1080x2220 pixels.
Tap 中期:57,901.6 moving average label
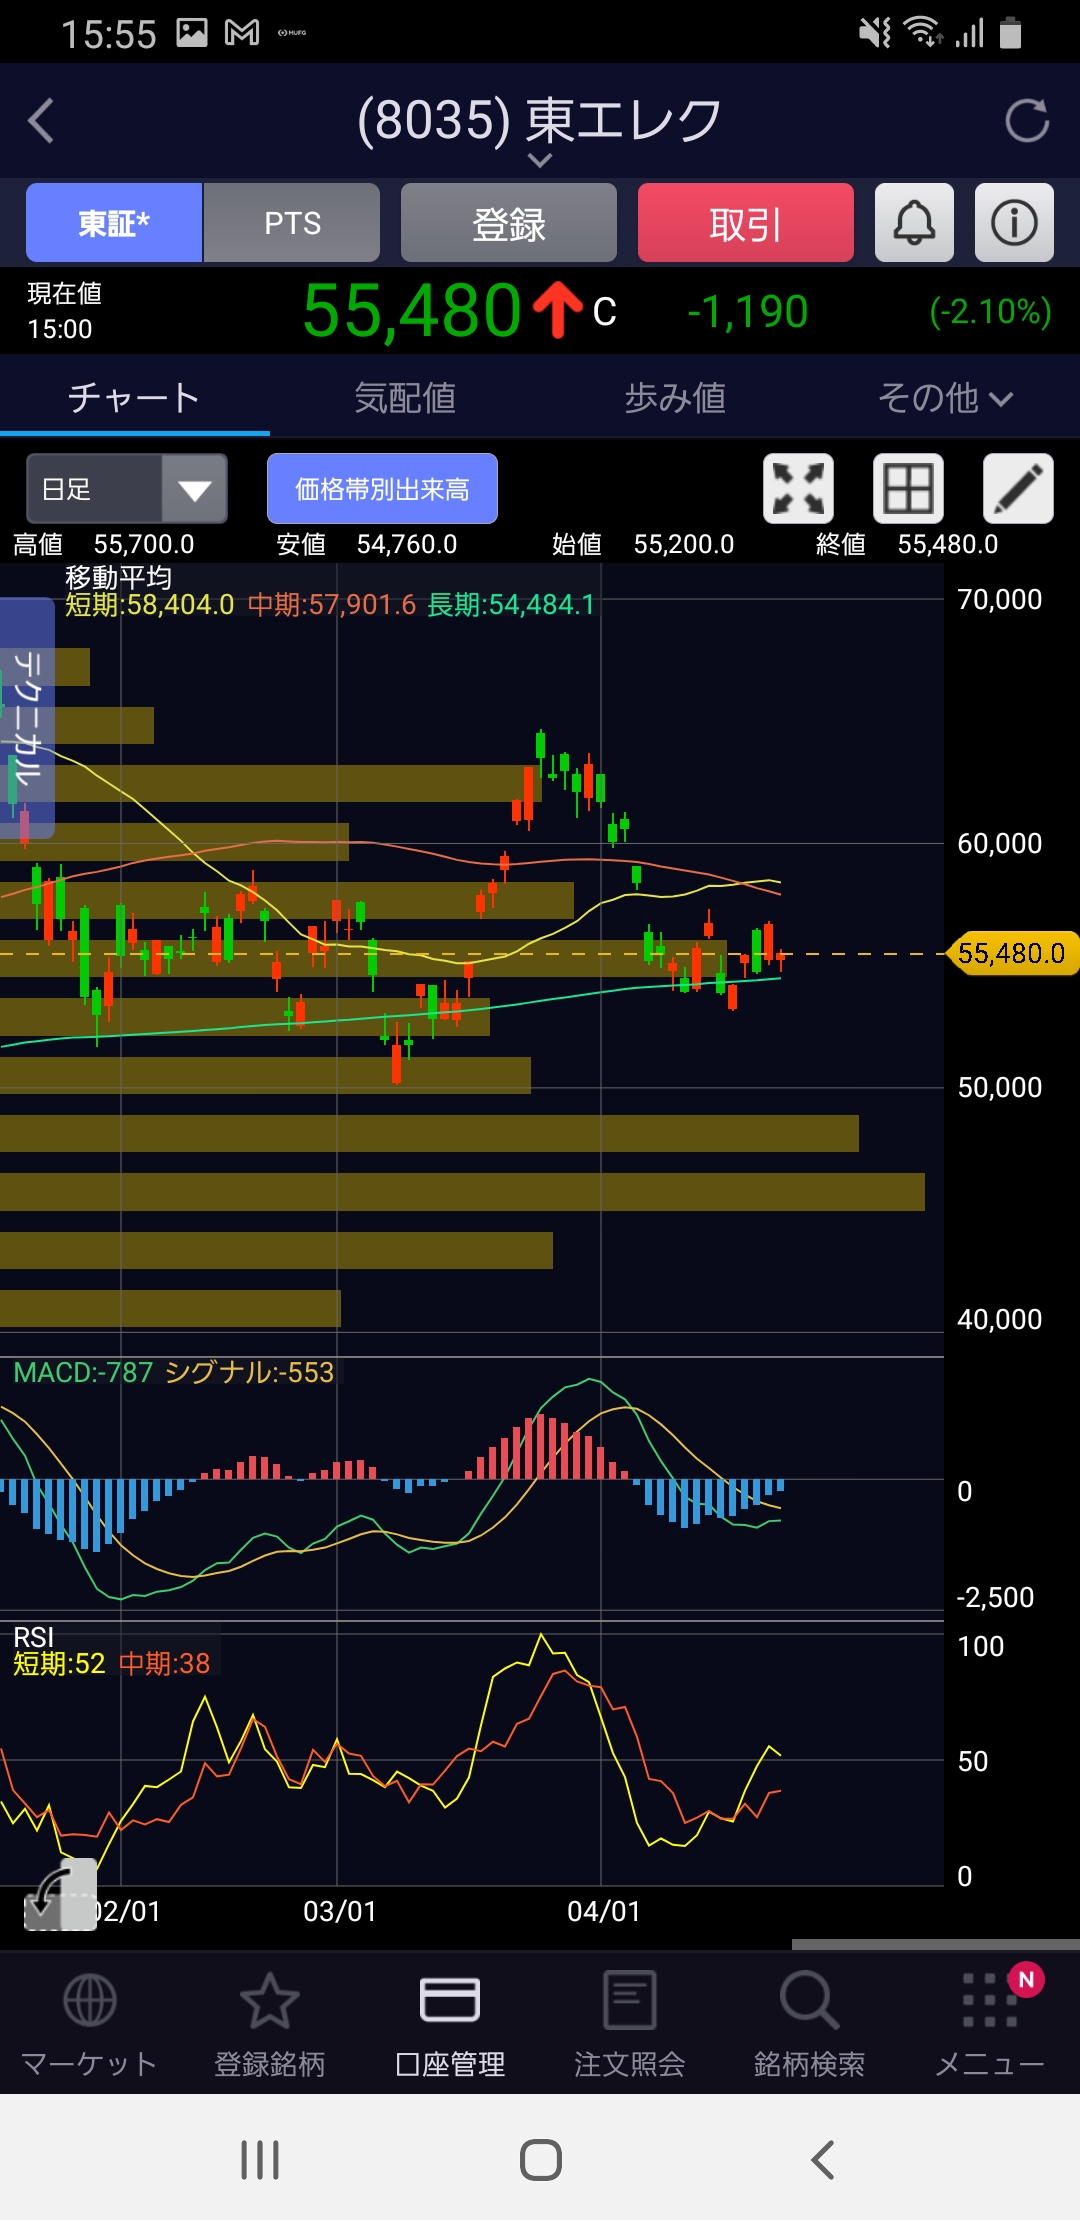[332, 604]
